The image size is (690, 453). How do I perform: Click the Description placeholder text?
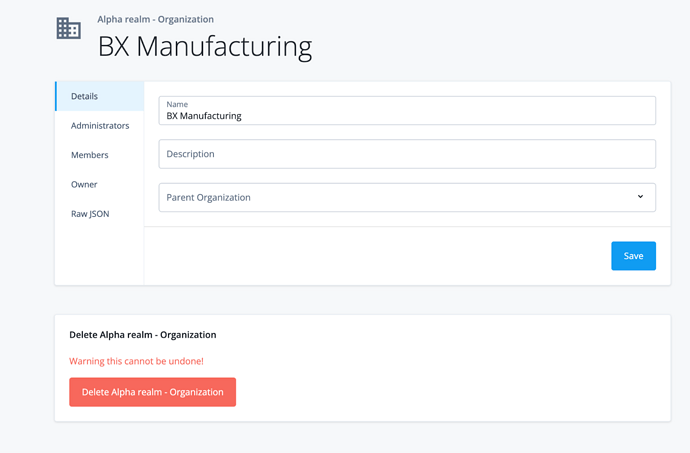click(190, 154)
